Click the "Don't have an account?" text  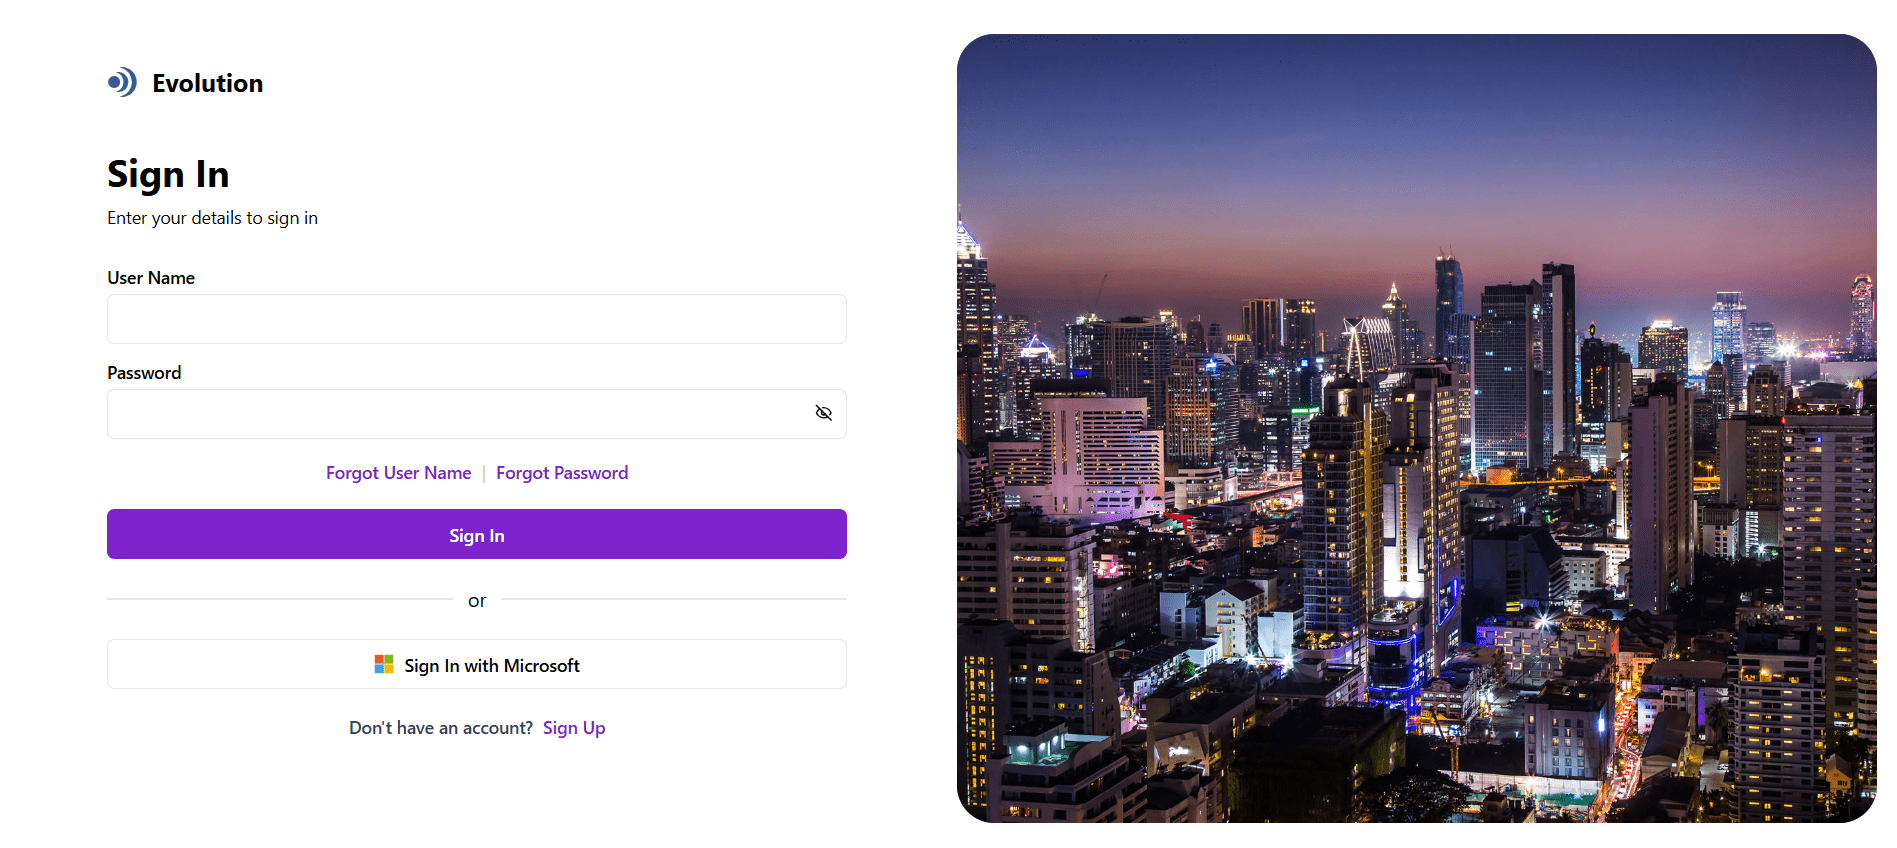pos(440,728)
